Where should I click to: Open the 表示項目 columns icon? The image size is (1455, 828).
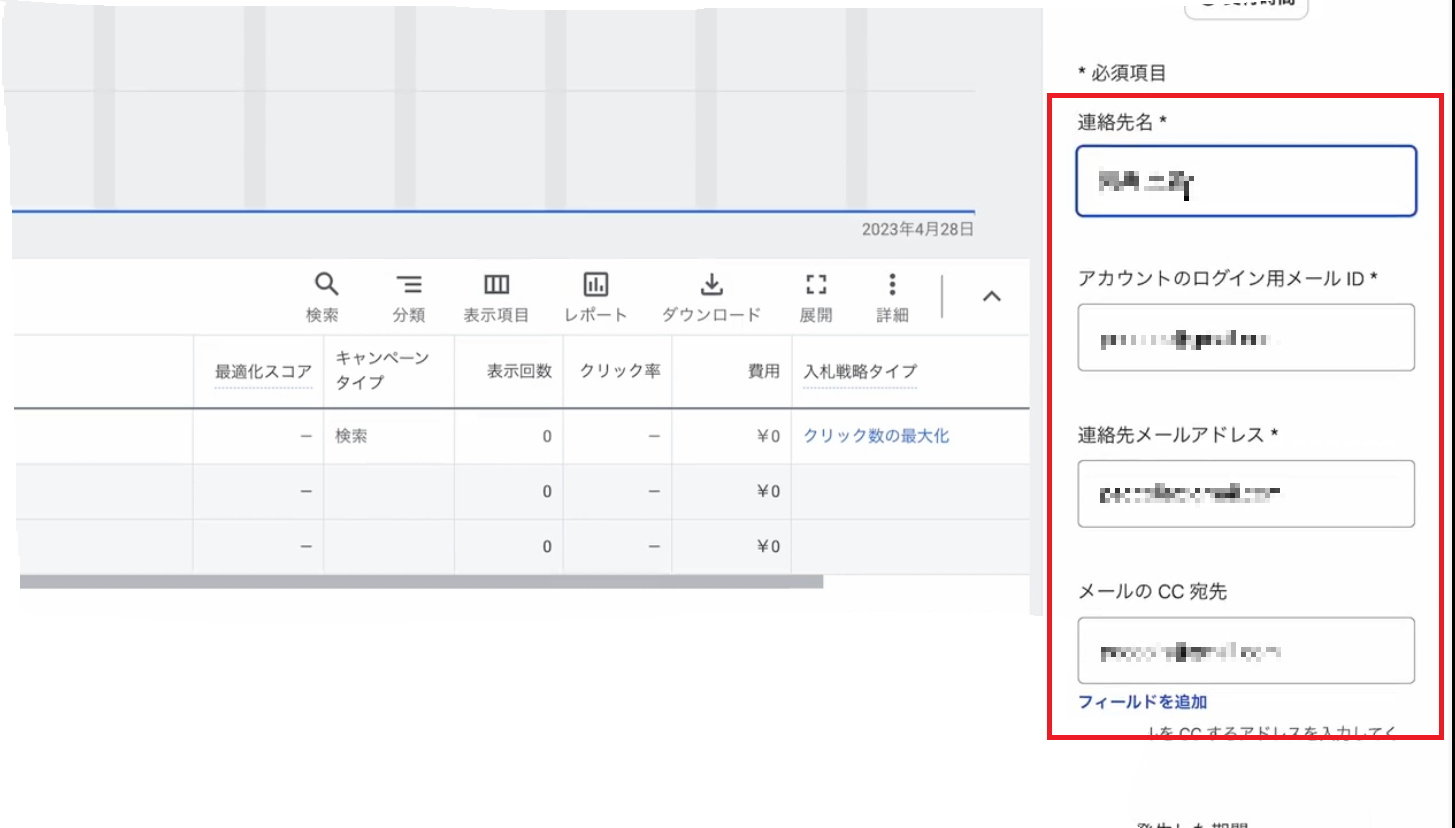click(x=496, y=285)
